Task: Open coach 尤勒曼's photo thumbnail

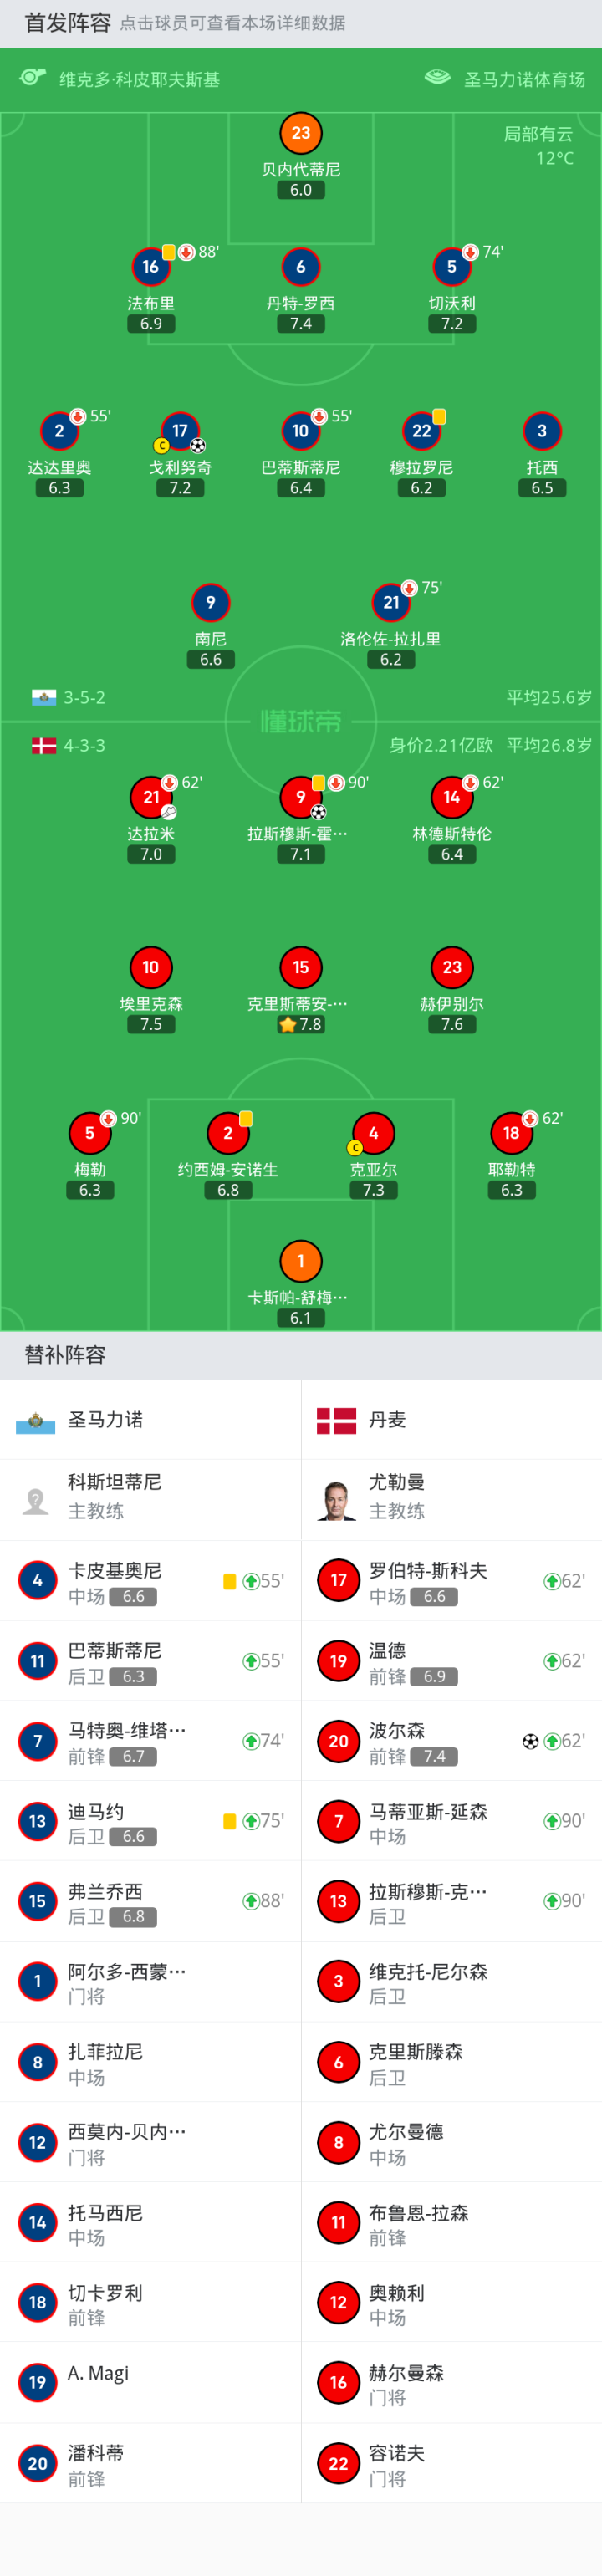Action: click(337, 1499)
